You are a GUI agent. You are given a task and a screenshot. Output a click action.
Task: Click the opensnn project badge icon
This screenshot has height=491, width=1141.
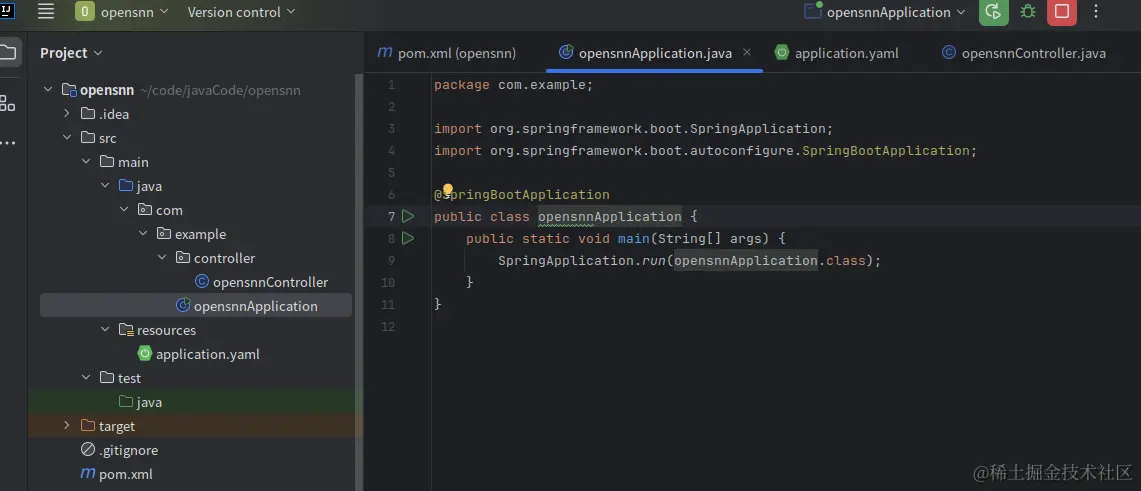(85, 12)
